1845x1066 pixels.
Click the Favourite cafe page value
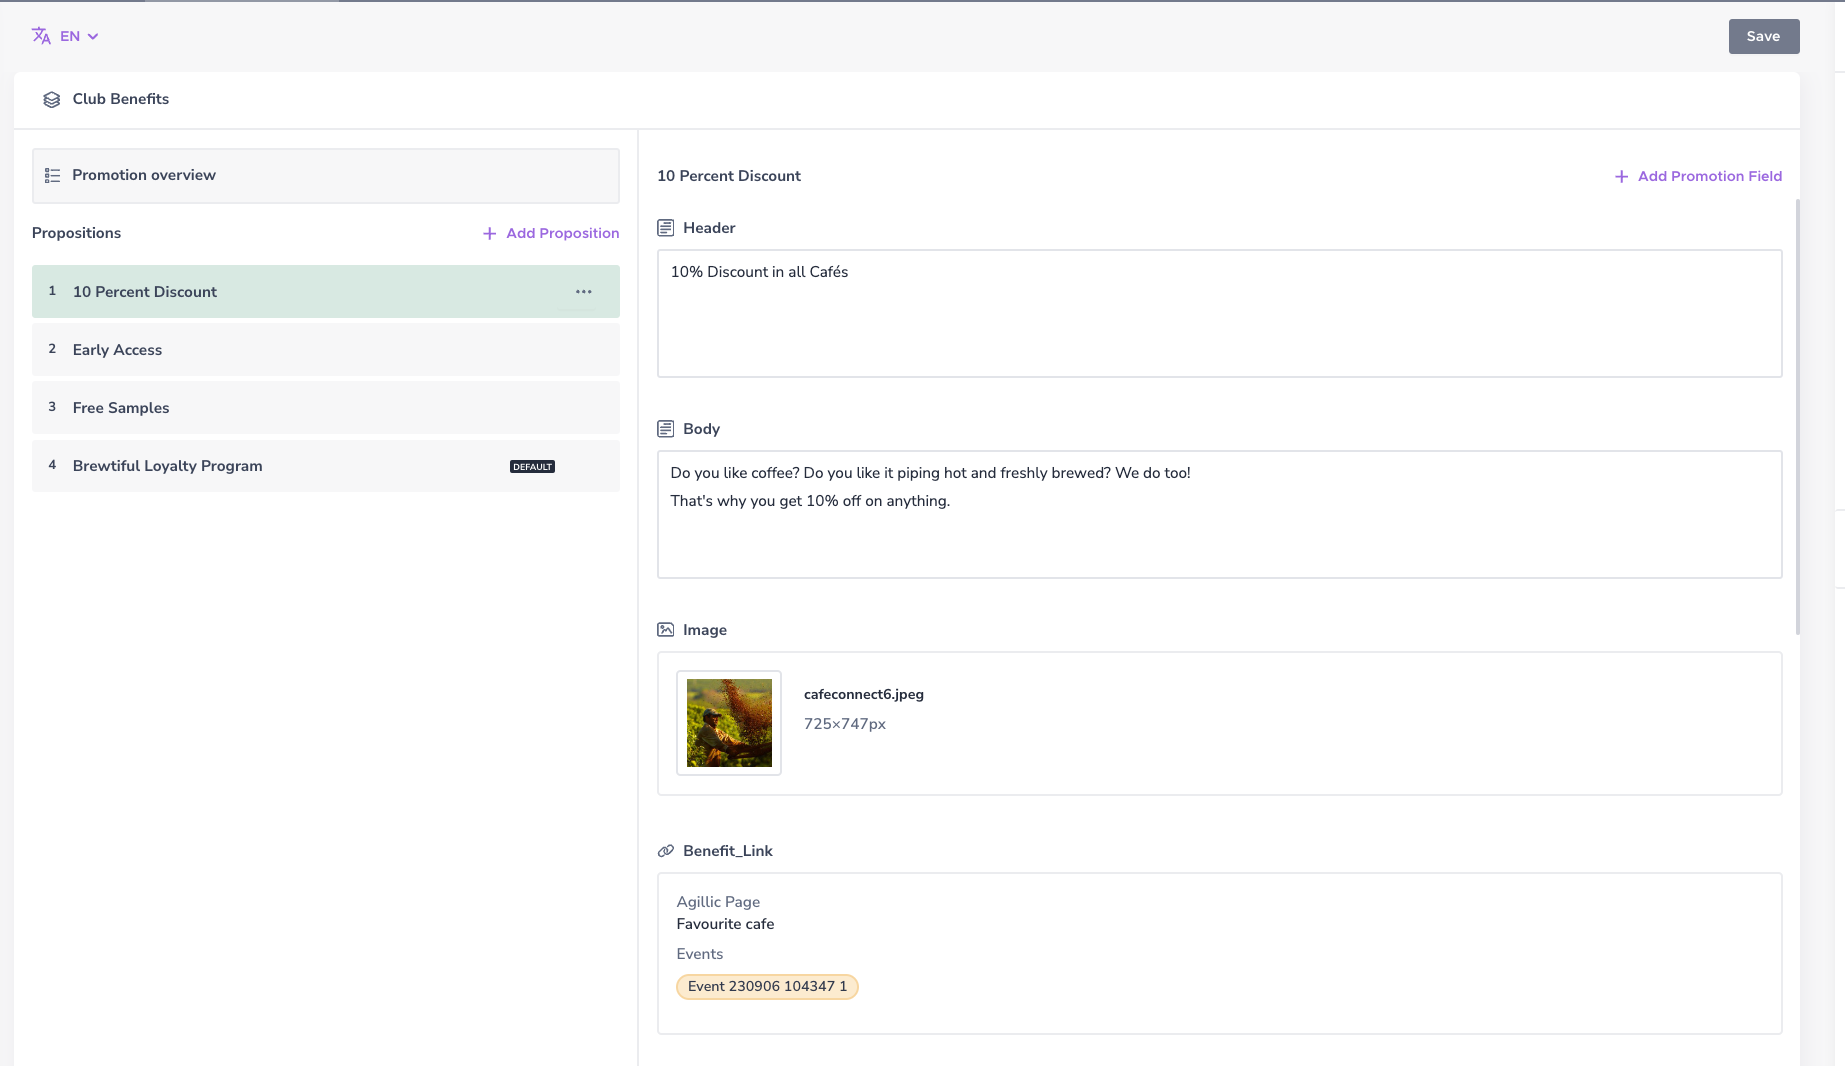[725, 924]
